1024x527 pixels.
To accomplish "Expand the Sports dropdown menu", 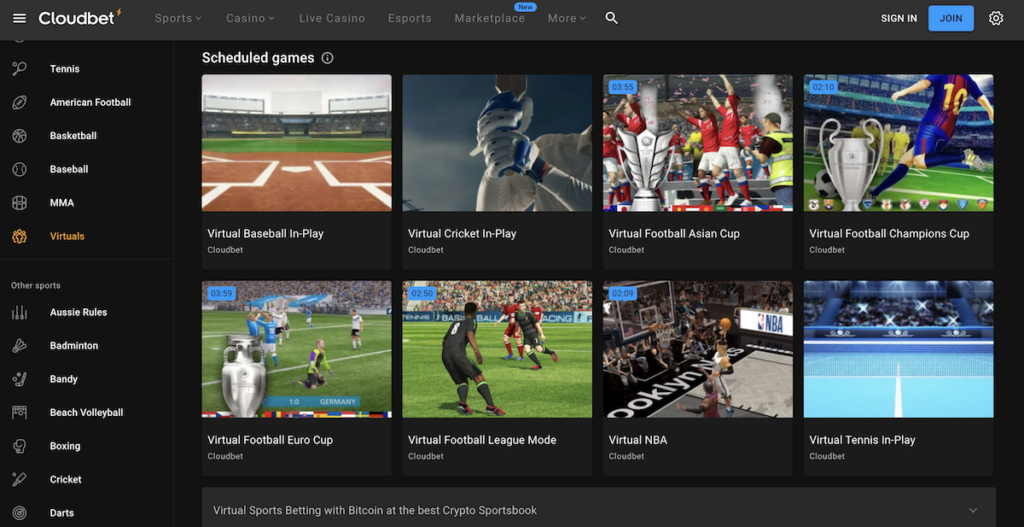I will [178, 18].
